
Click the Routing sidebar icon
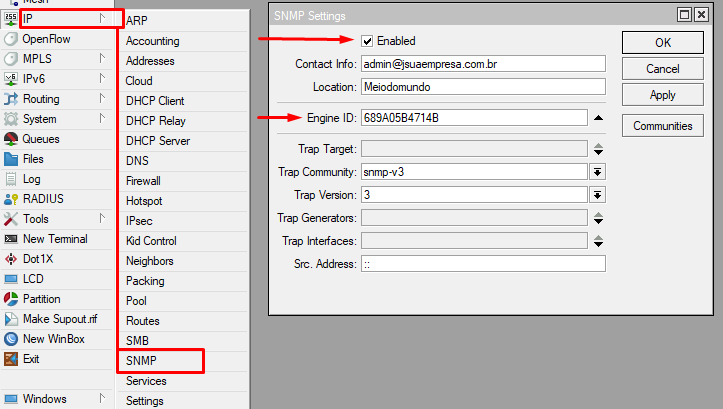[11, 99]
